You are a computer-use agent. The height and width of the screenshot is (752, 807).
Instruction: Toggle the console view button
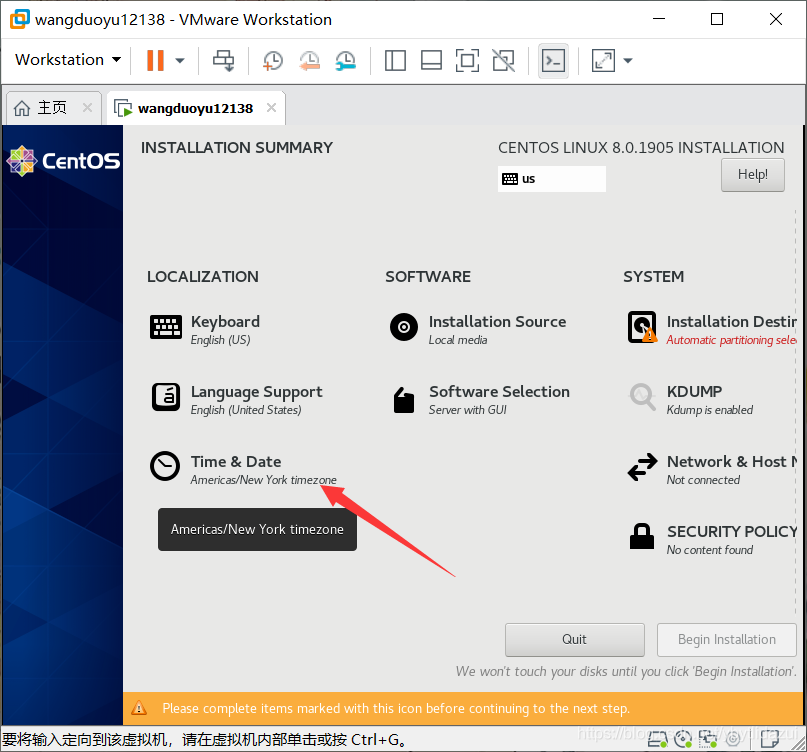(553, 61)
